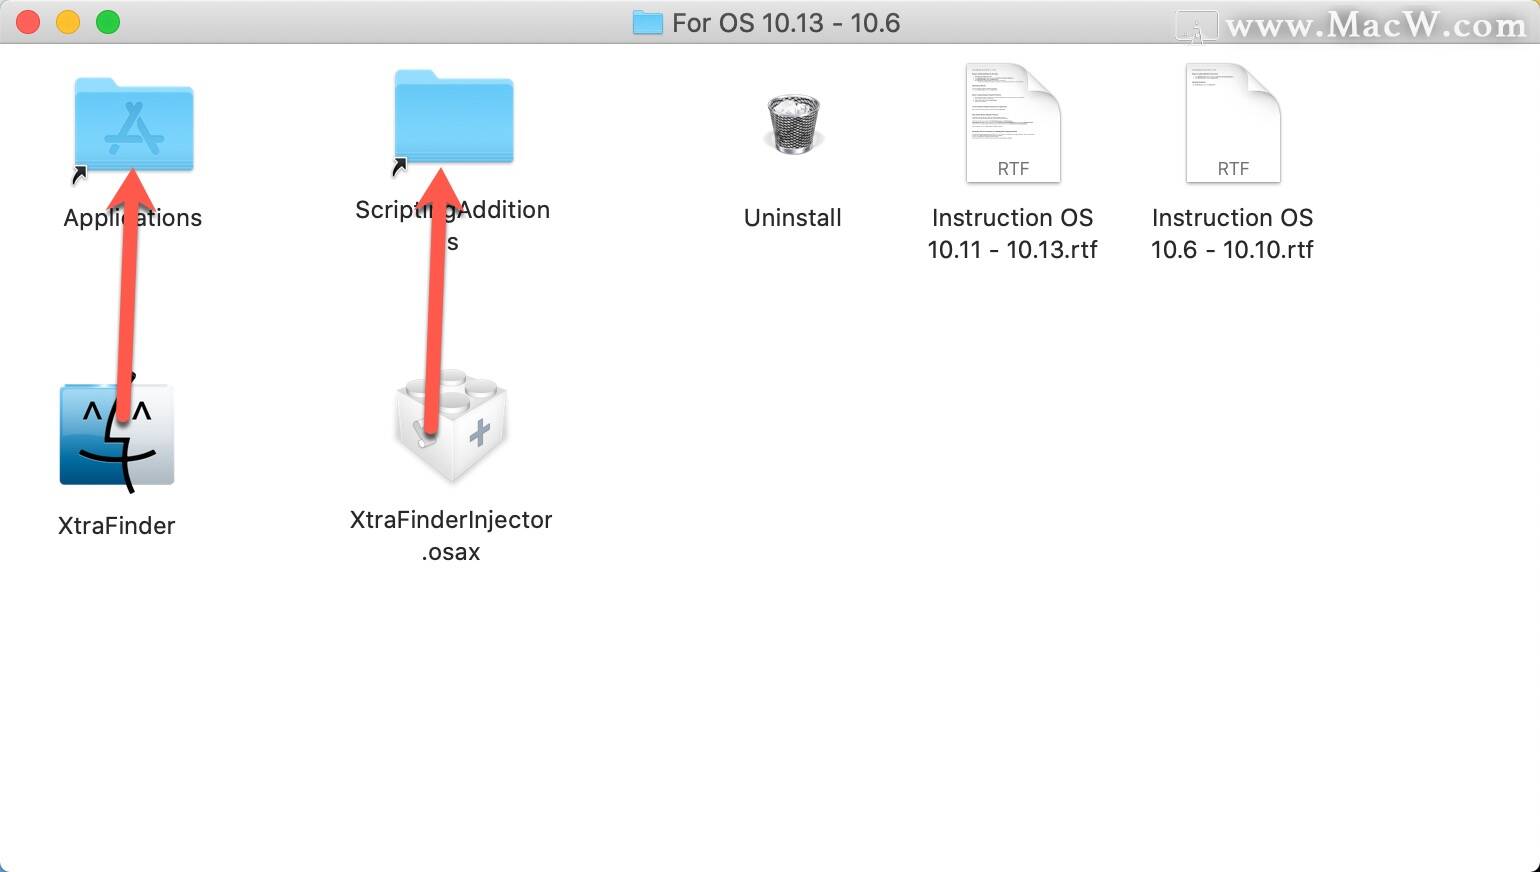Select the Instruction OS 10.11 - 10.13 RTF document icon

pos(1013,123)
